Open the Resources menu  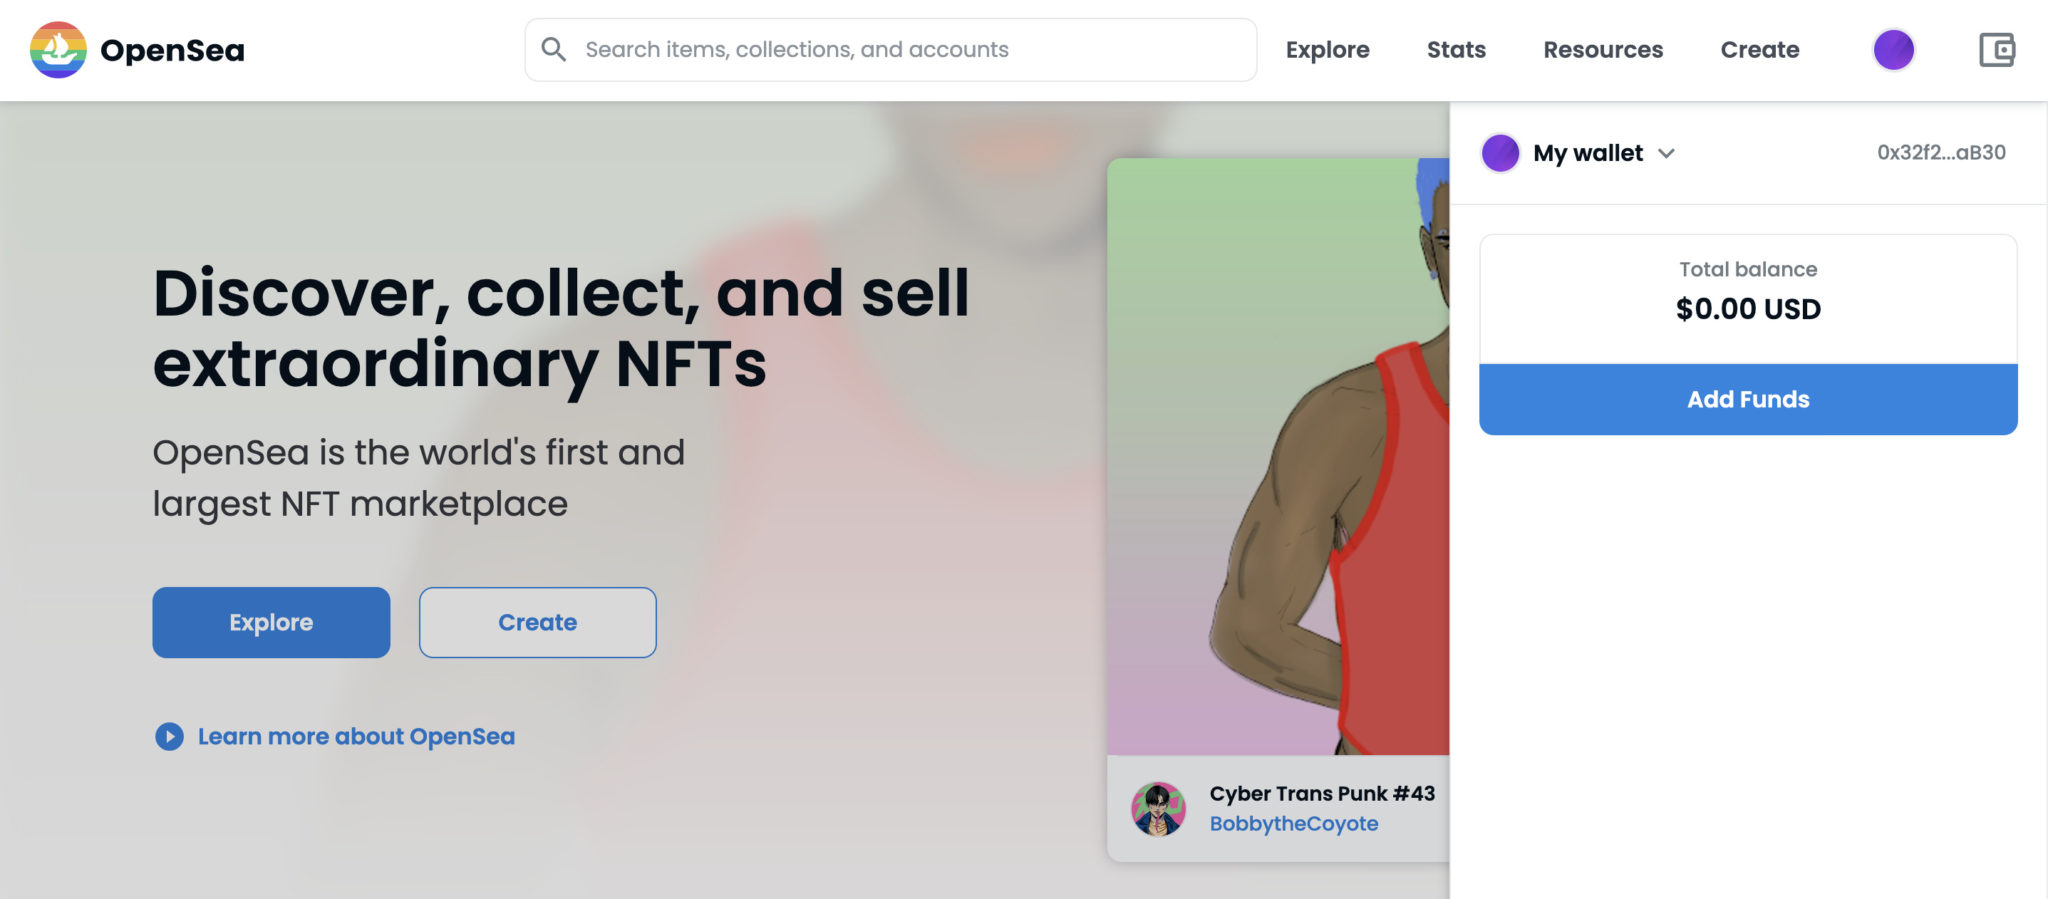coord(1602,49)
